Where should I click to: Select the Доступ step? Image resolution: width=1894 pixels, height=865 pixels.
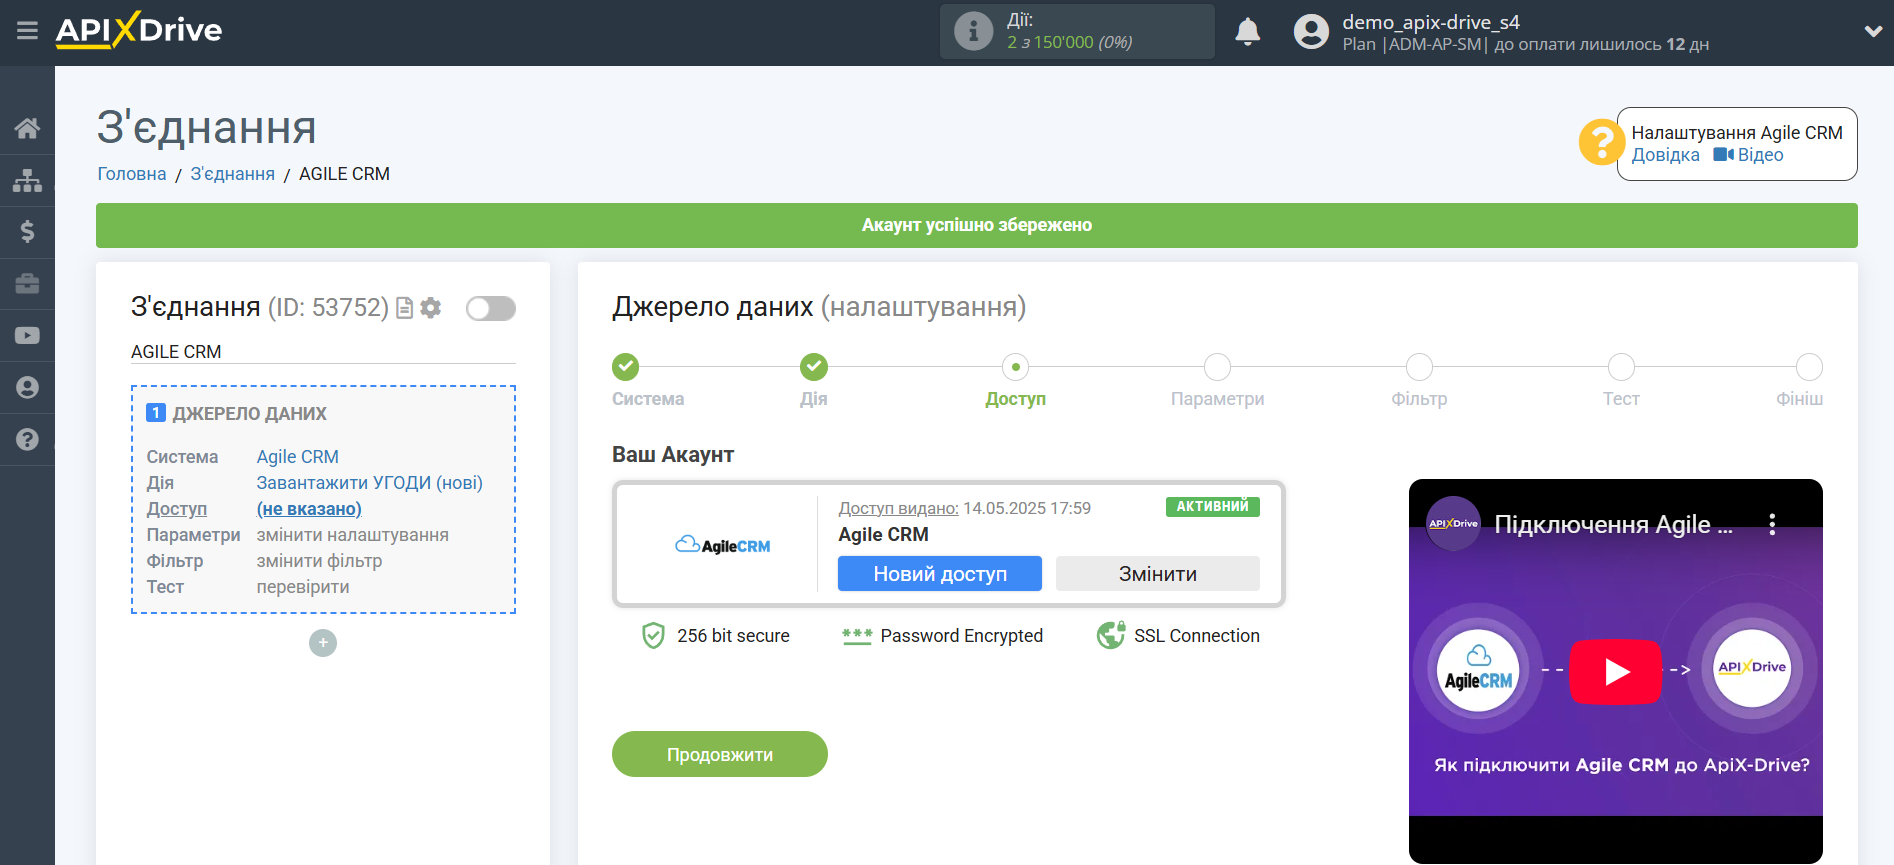(1016, 367)
